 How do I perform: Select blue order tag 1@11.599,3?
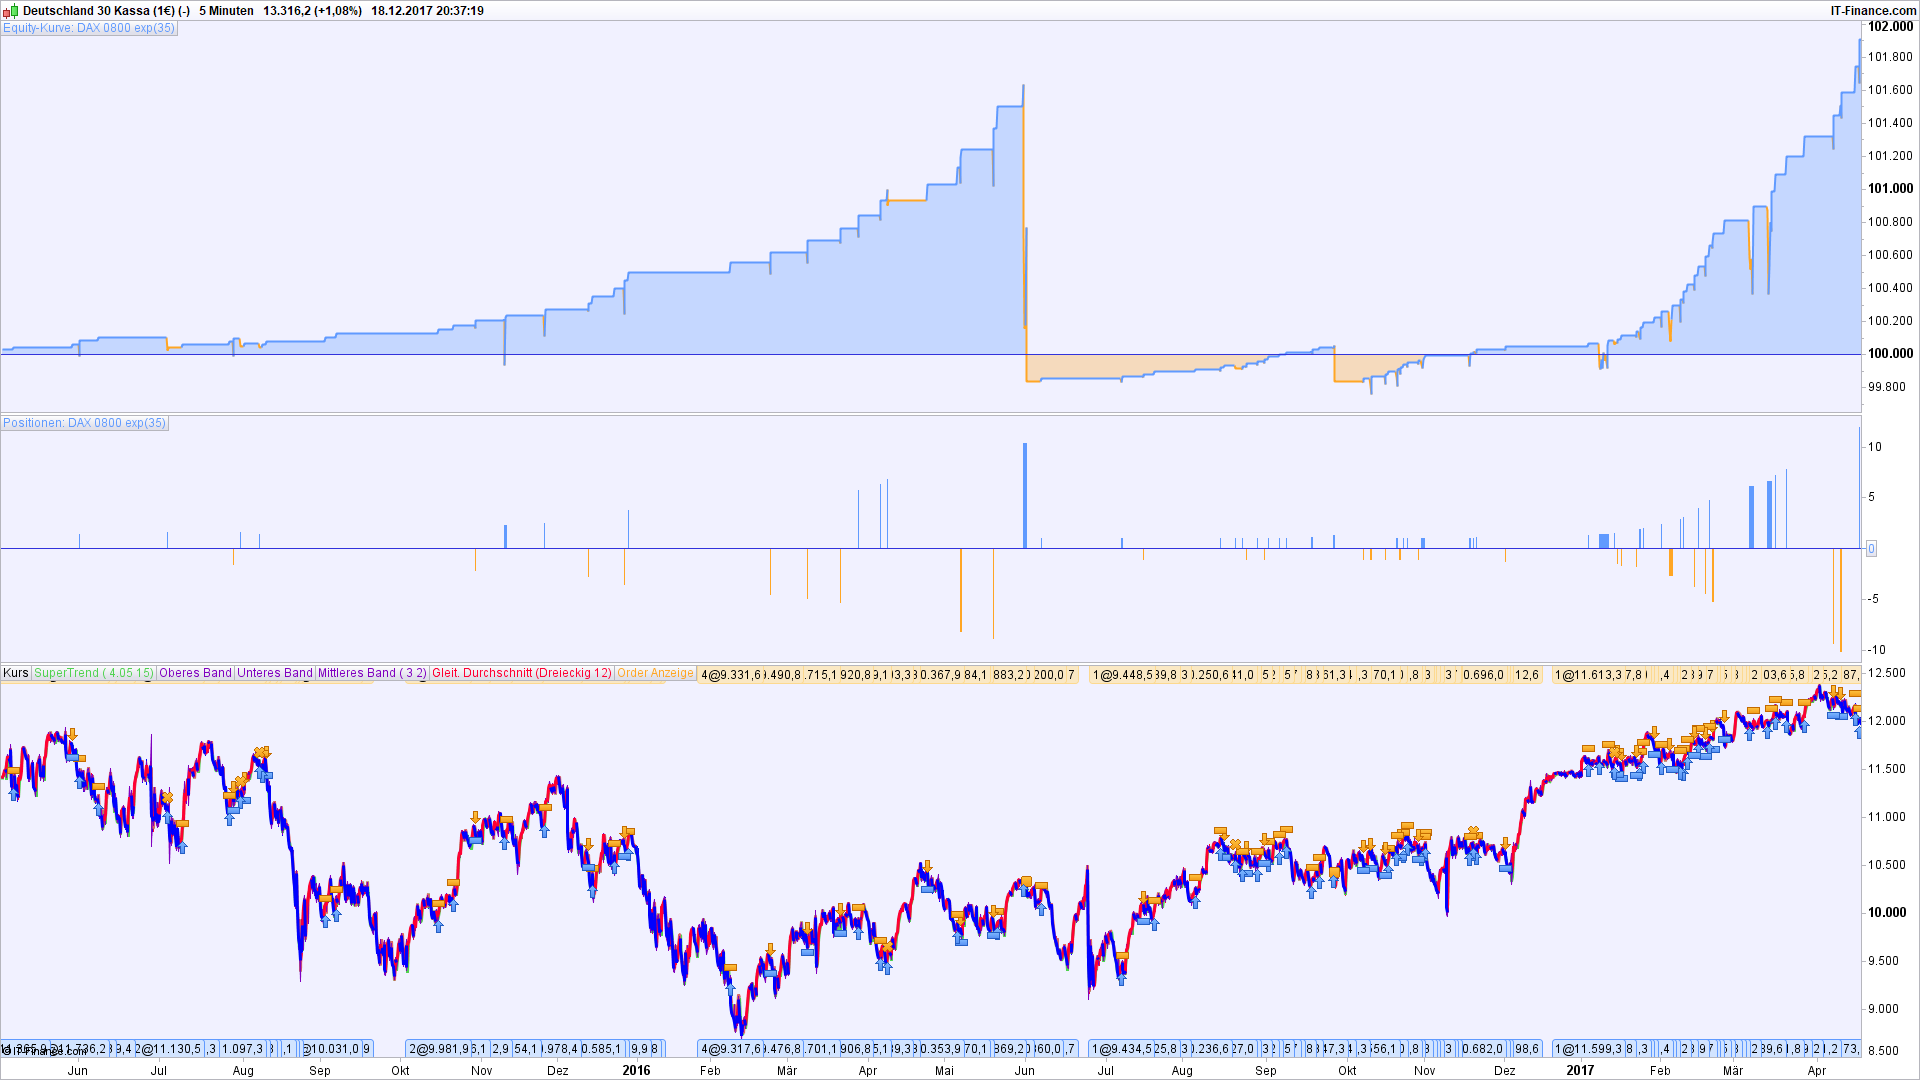pyautogui.click(x=1587, y=1049)
